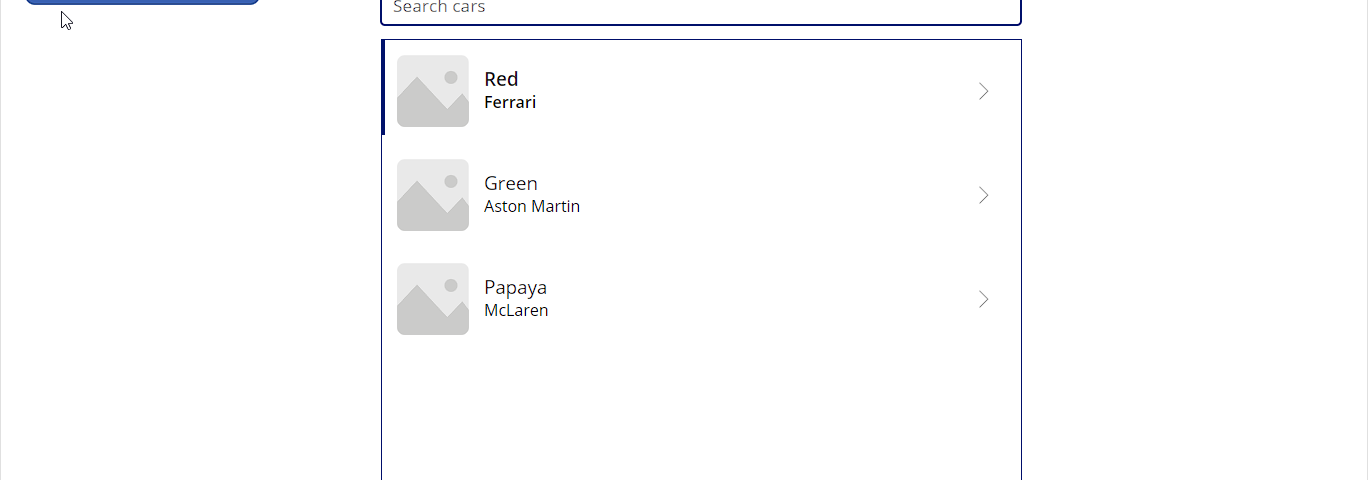Select the "Papaya" title text

pos(516,288)
